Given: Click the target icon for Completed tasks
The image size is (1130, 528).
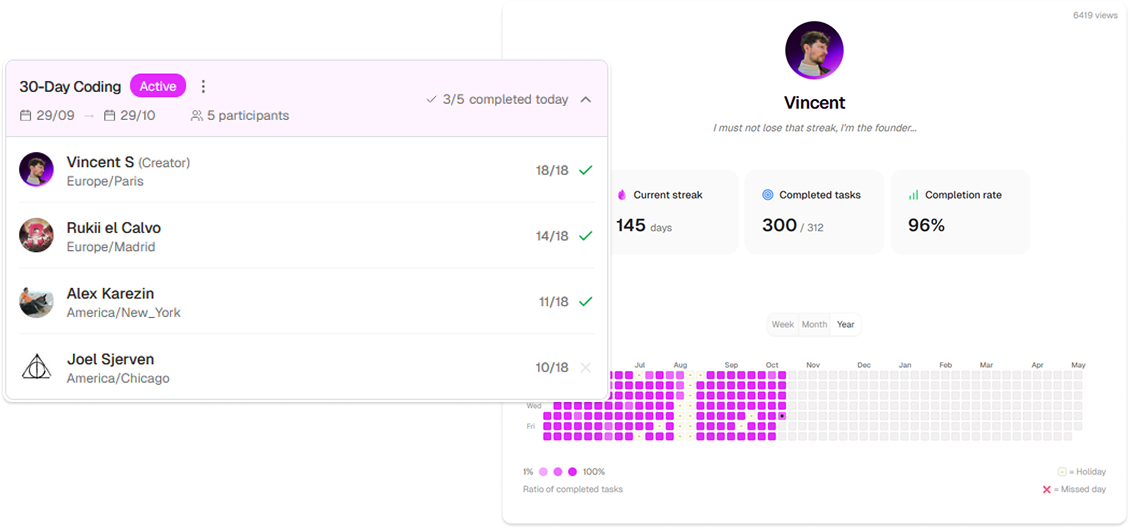Looking at the screenshot, I should (768, 195).
